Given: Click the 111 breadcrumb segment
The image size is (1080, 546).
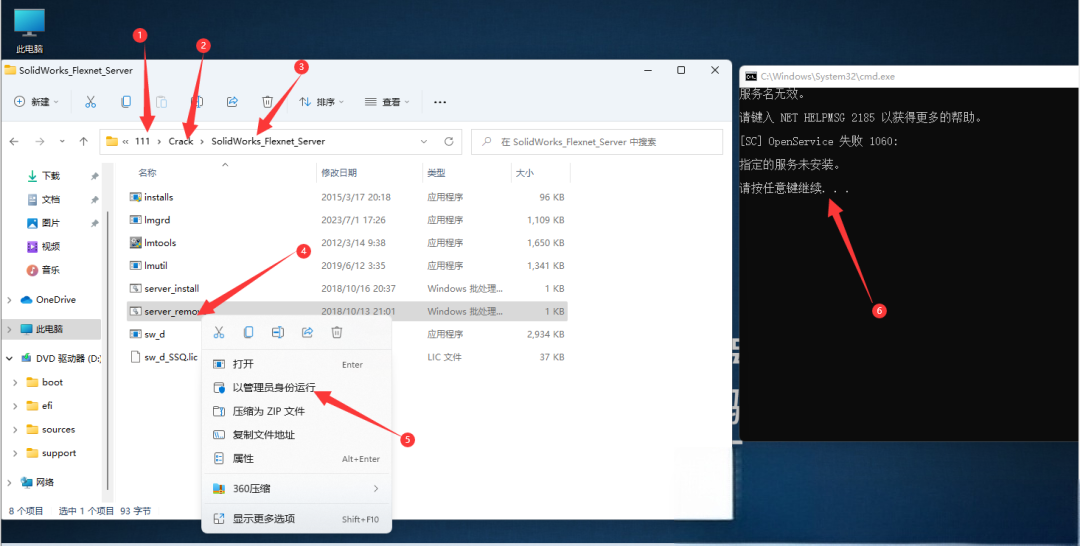Looking at the screenshot, I should coord(142,141).
